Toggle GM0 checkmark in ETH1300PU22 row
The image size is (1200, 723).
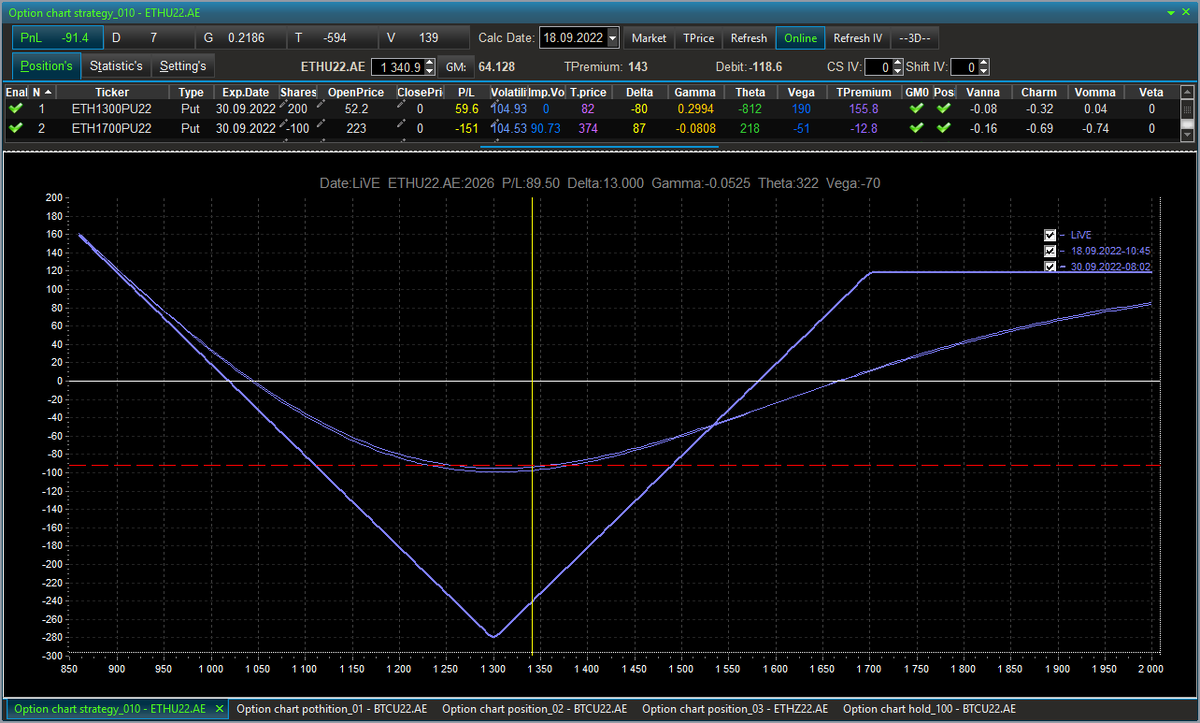click(917, 108)
